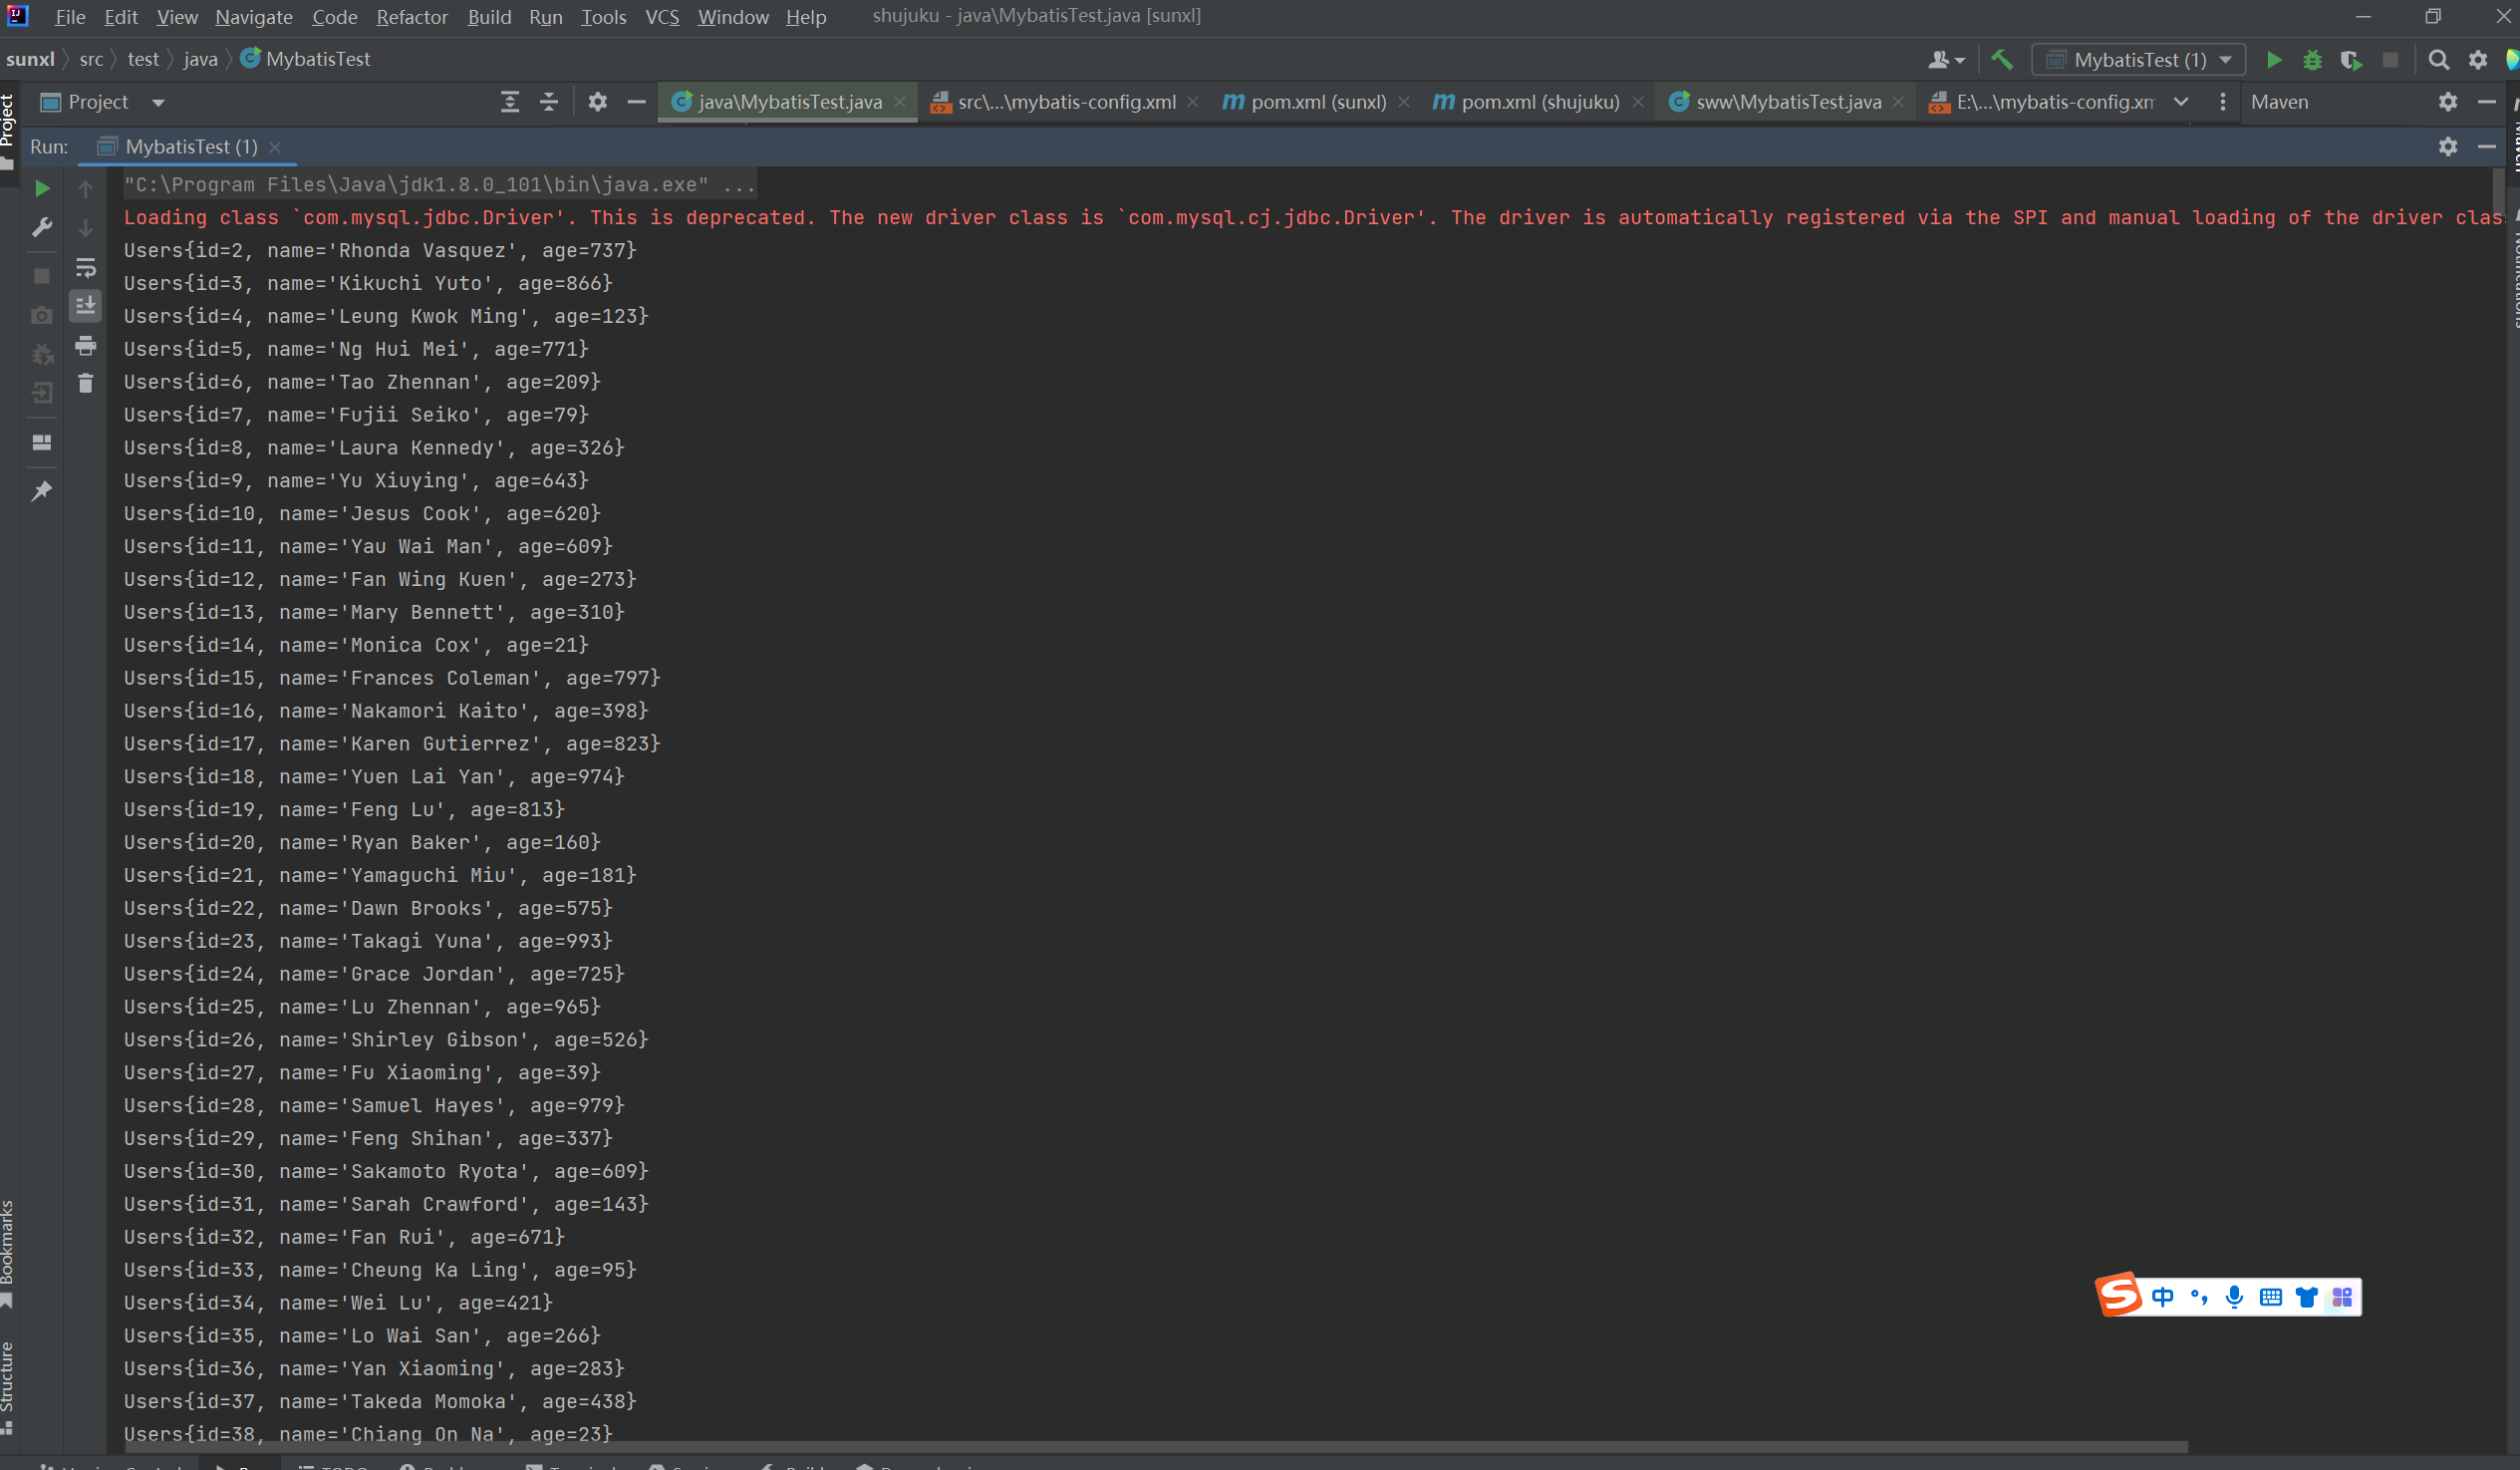Click the horizontal console scrollbar

click(x=1150, y=1447)
